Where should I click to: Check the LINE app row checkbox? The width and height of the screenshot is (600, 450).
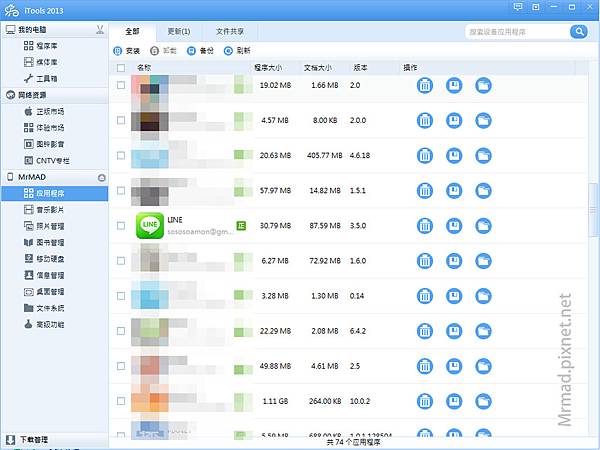pyautogui.click(x=121, y=226)
